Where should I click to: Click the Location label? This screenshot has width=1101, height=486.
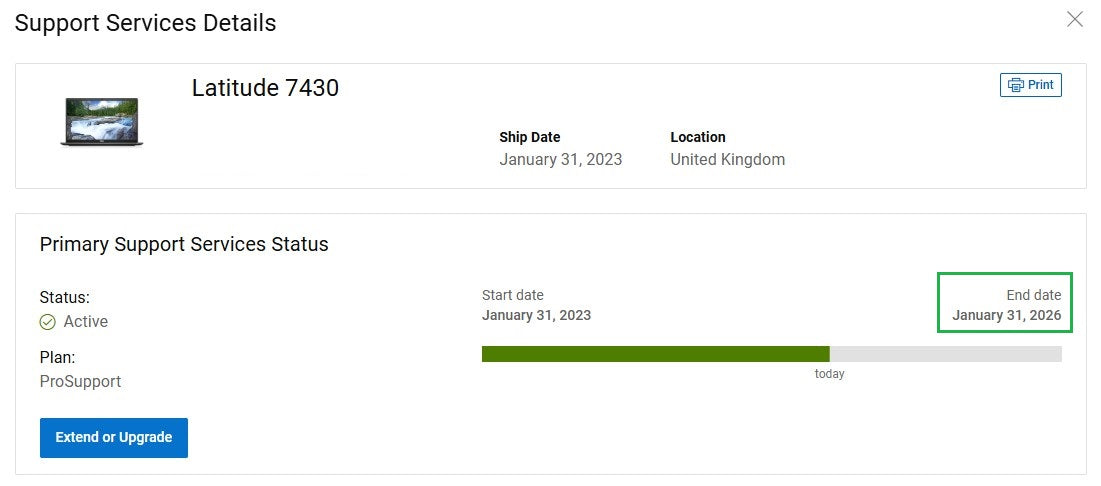point(697,137)
